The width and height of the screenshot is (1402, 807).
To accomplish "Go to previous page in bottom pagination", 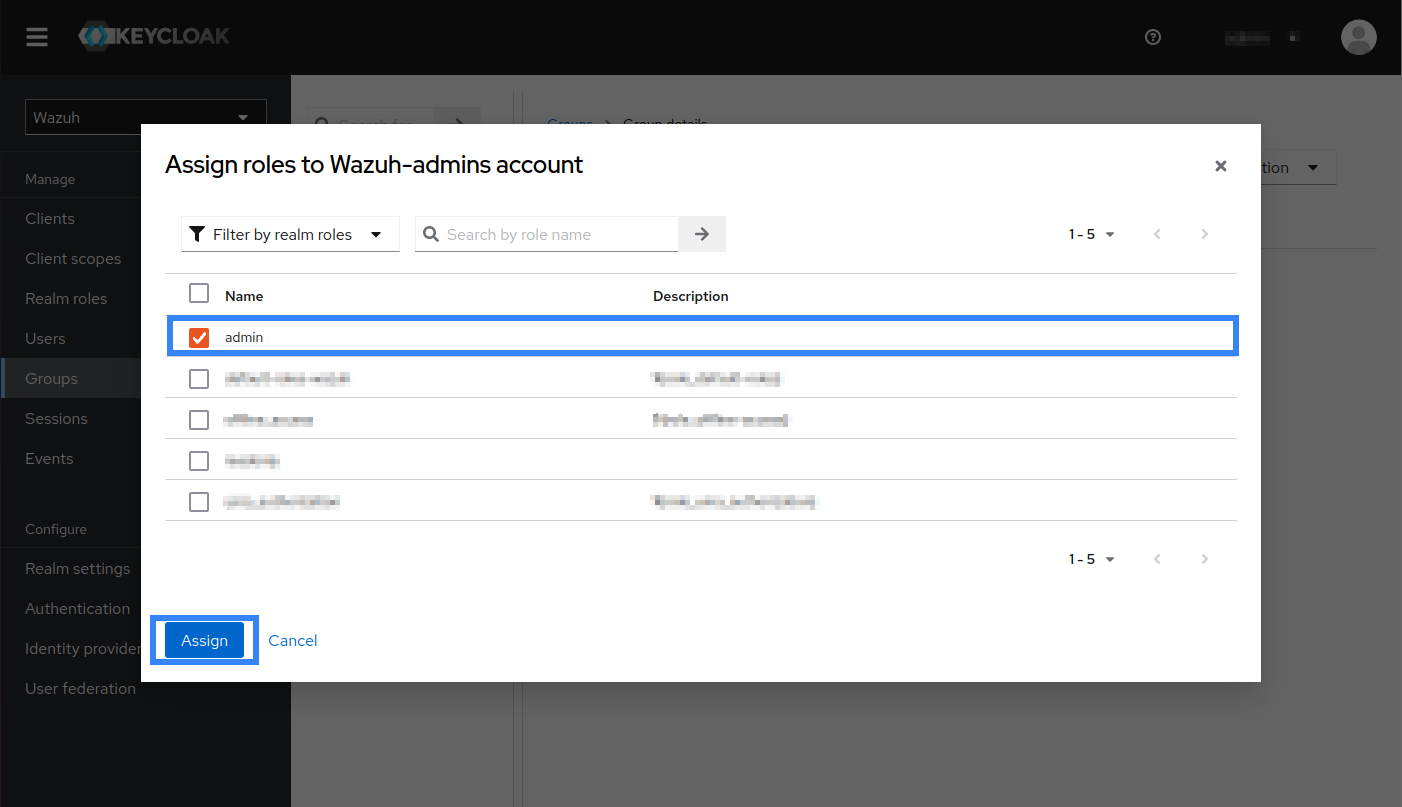I will click(1157, 559).
